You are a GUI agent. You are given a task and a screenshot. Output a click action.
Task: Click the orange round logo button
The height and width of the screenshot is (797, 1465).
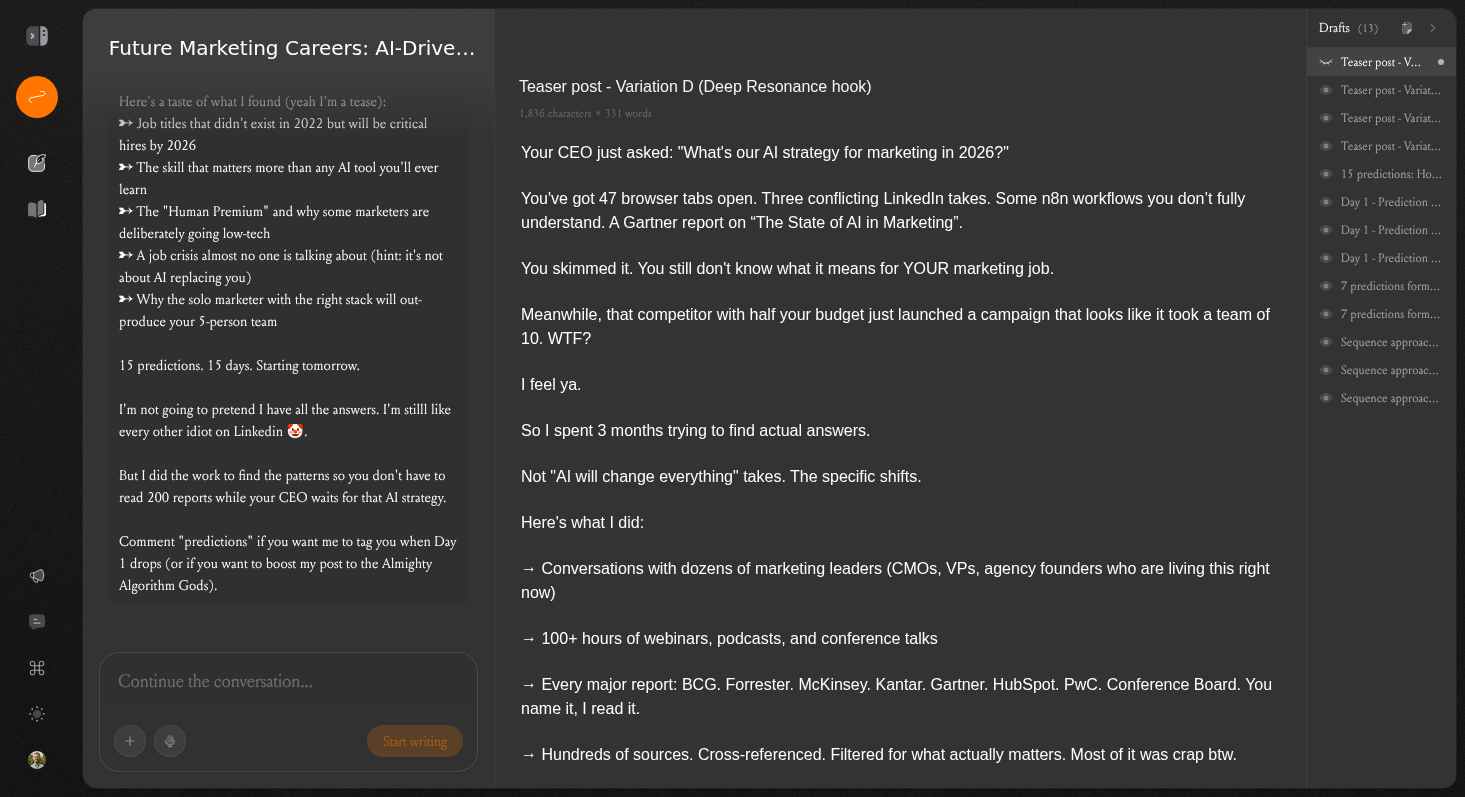coord(37,97)
